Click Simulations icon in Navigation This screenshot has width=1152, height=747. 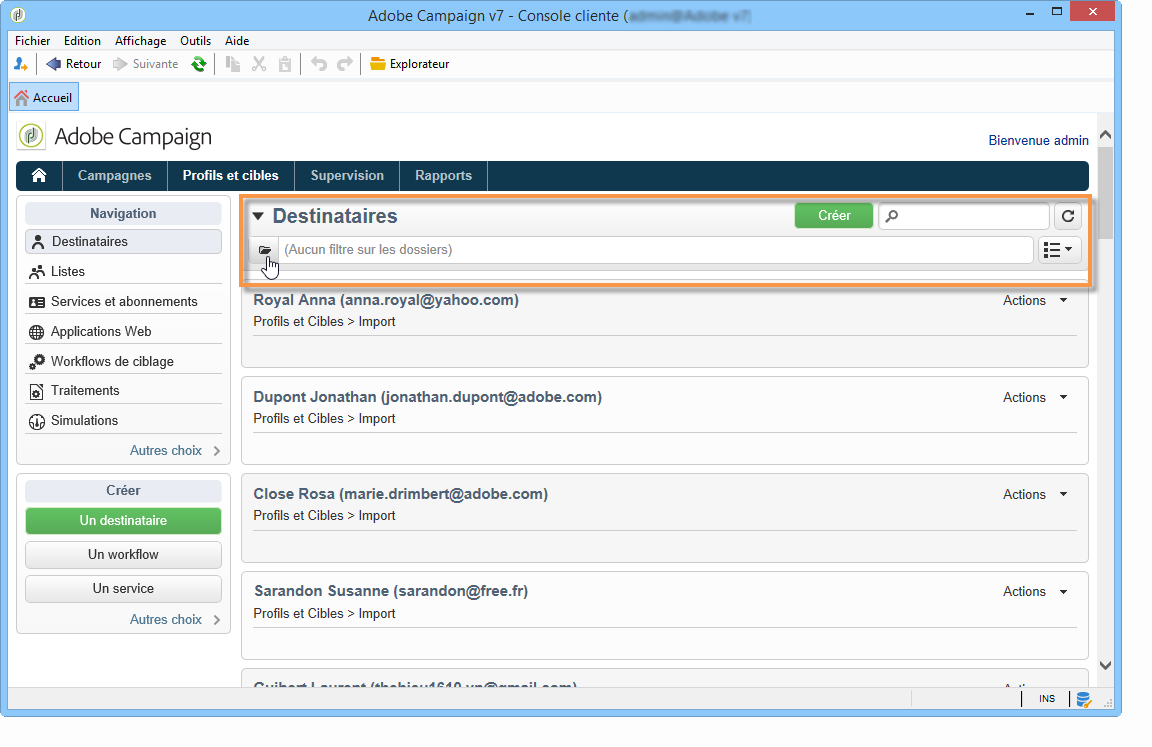(x=37, y=422)
